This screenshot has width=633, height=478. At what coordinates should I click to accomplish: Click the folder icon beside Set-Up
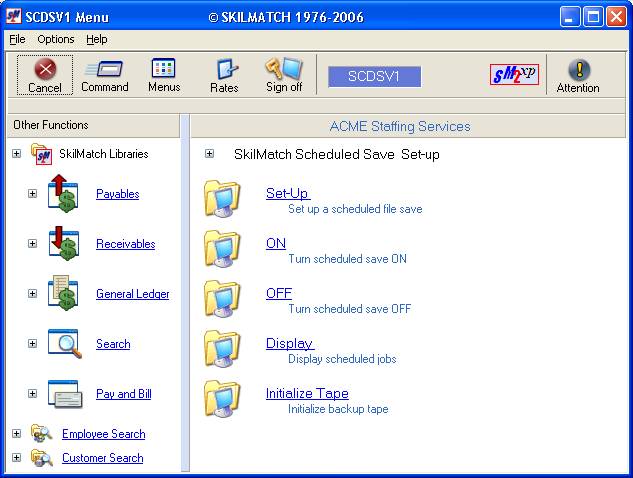(x=222, y=199)
